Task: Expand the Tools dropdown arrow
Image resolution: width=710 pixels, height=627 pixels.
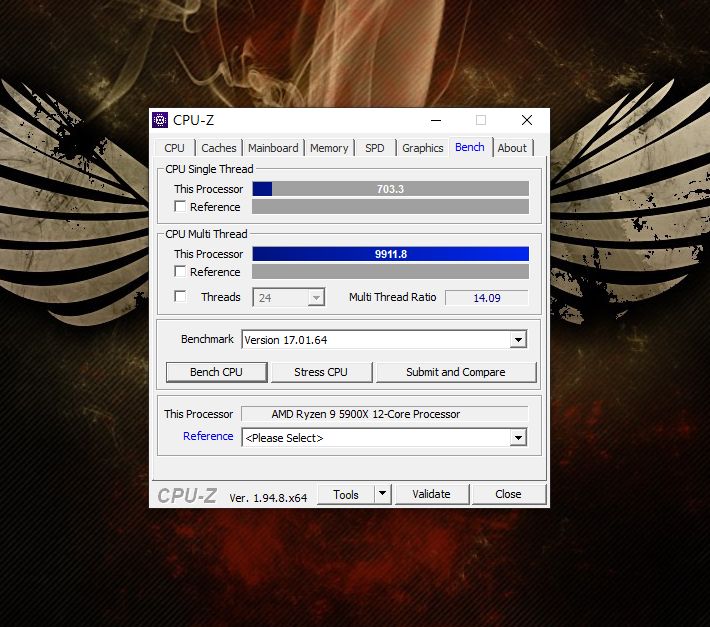Action: 383,493
